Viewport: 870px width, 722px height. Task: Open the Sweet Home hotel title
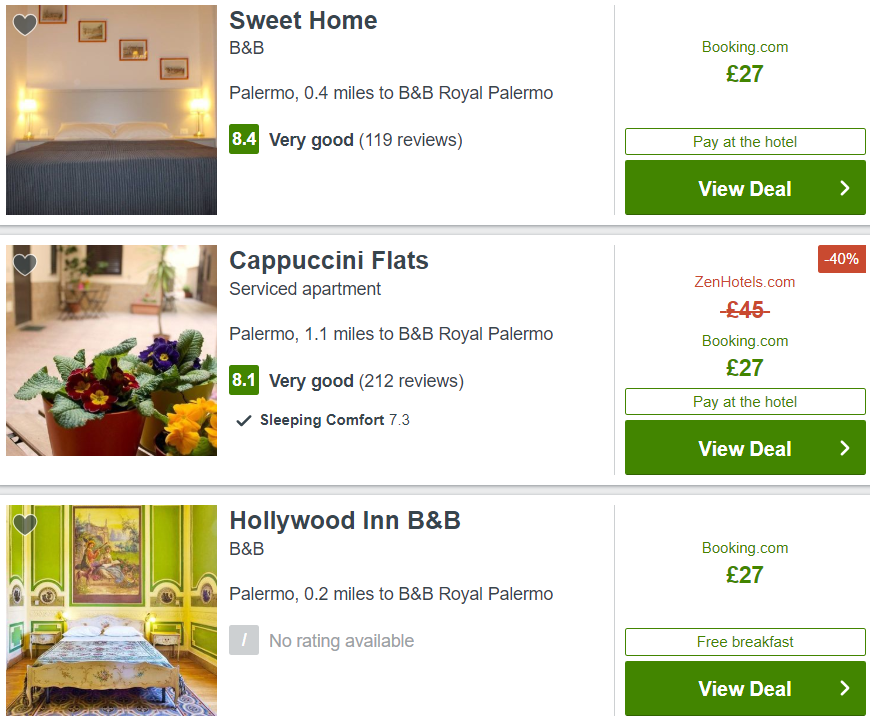pos(303,21)
